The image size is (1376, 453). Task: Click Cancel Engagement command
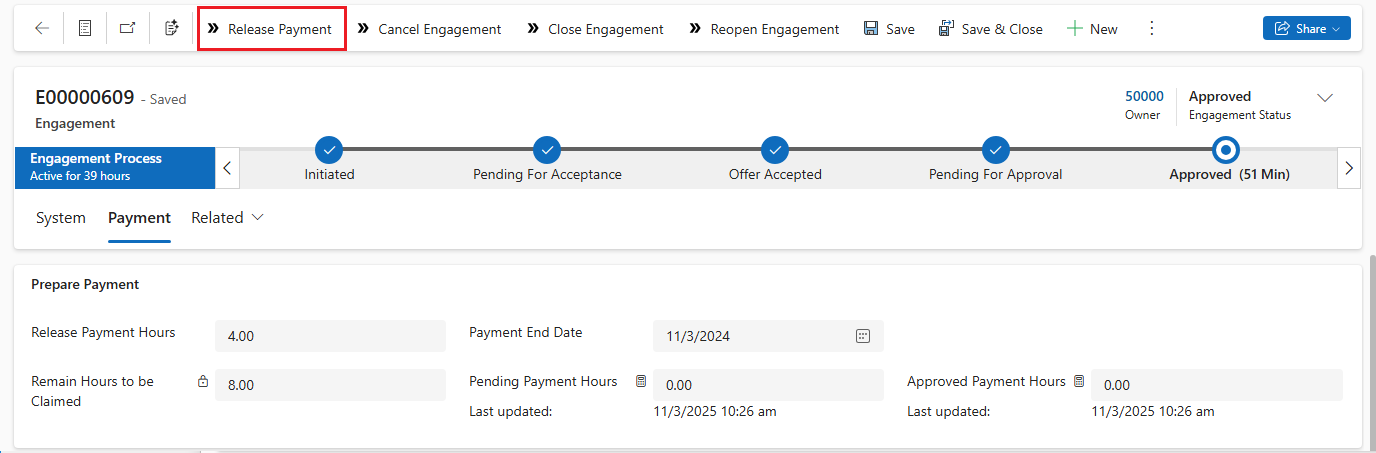pos(429,29)
